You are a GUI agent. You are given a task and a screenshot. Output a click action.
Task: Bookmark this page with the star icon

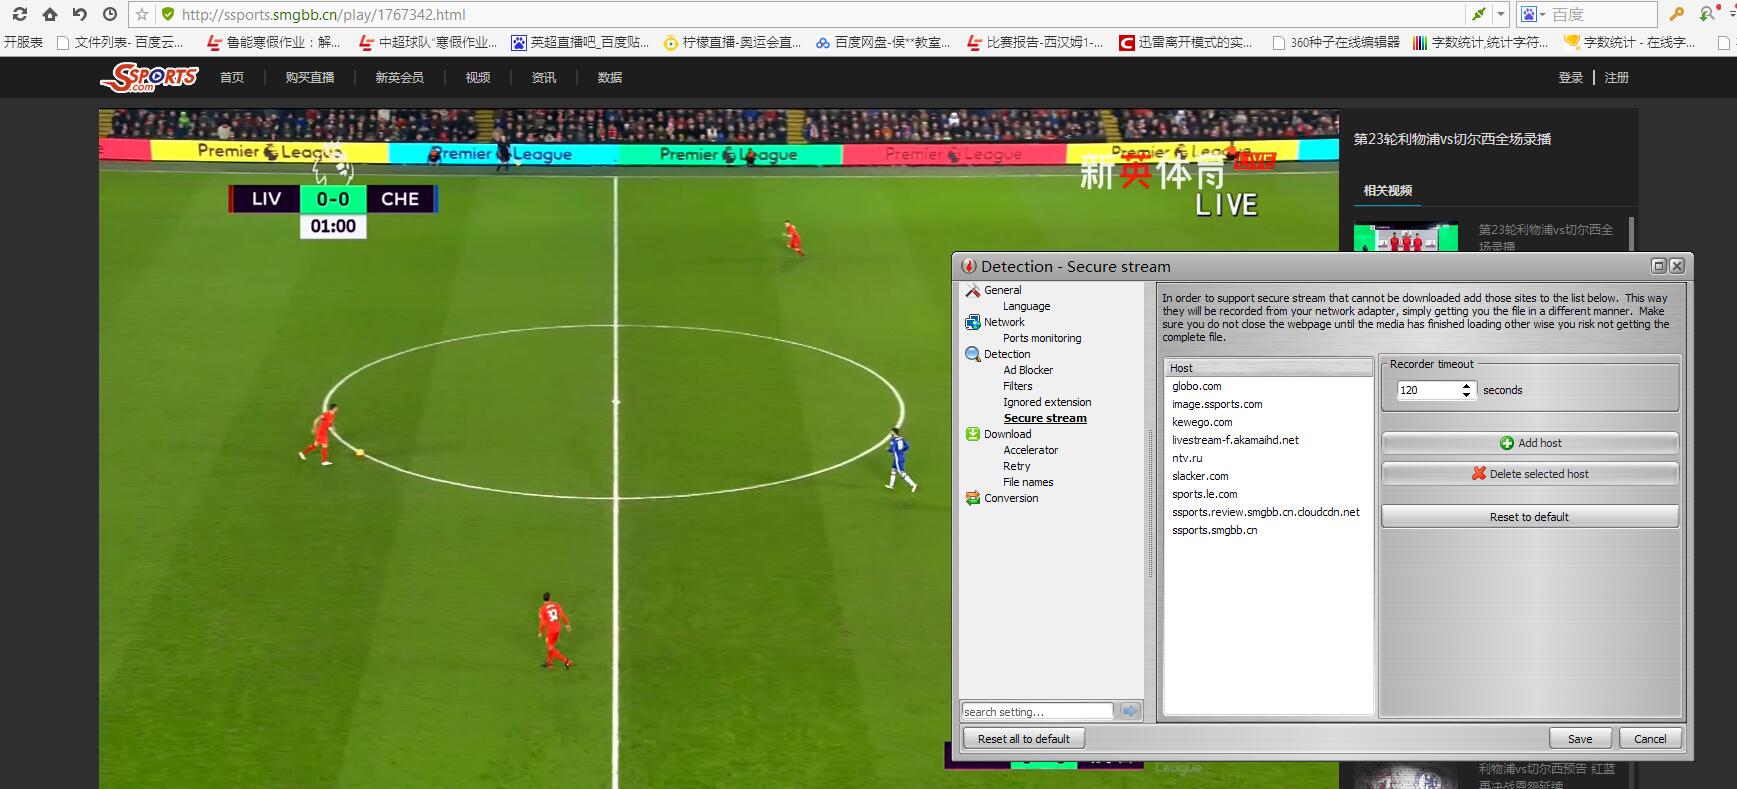pyautogui.click(x=142, y=14)
